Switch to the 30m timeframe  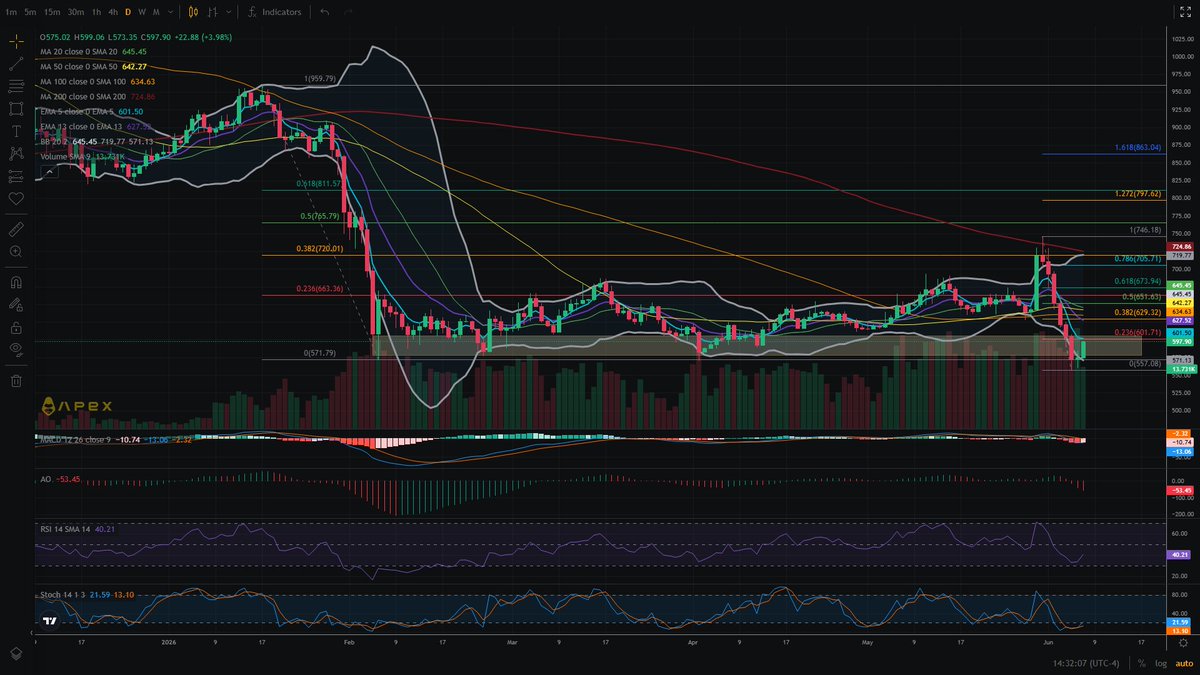[76, 12]
